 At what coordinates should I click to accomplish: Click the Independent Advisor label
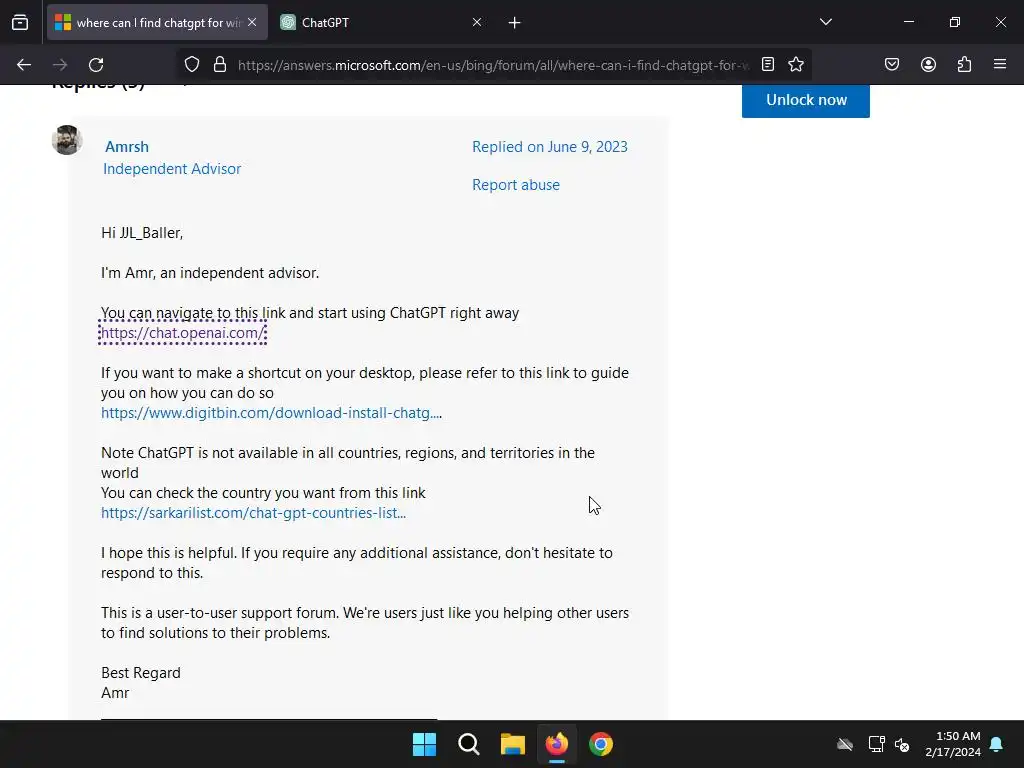172,168
